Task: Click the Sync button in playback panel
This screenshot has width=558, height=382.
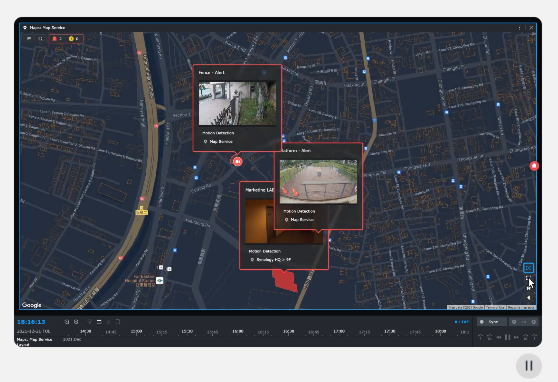Action: tap(492, 322)
